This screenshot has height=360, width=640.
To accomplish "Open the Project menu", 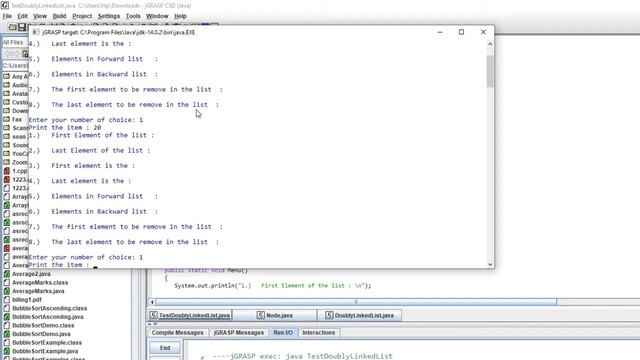I will [x=82, y=16].
